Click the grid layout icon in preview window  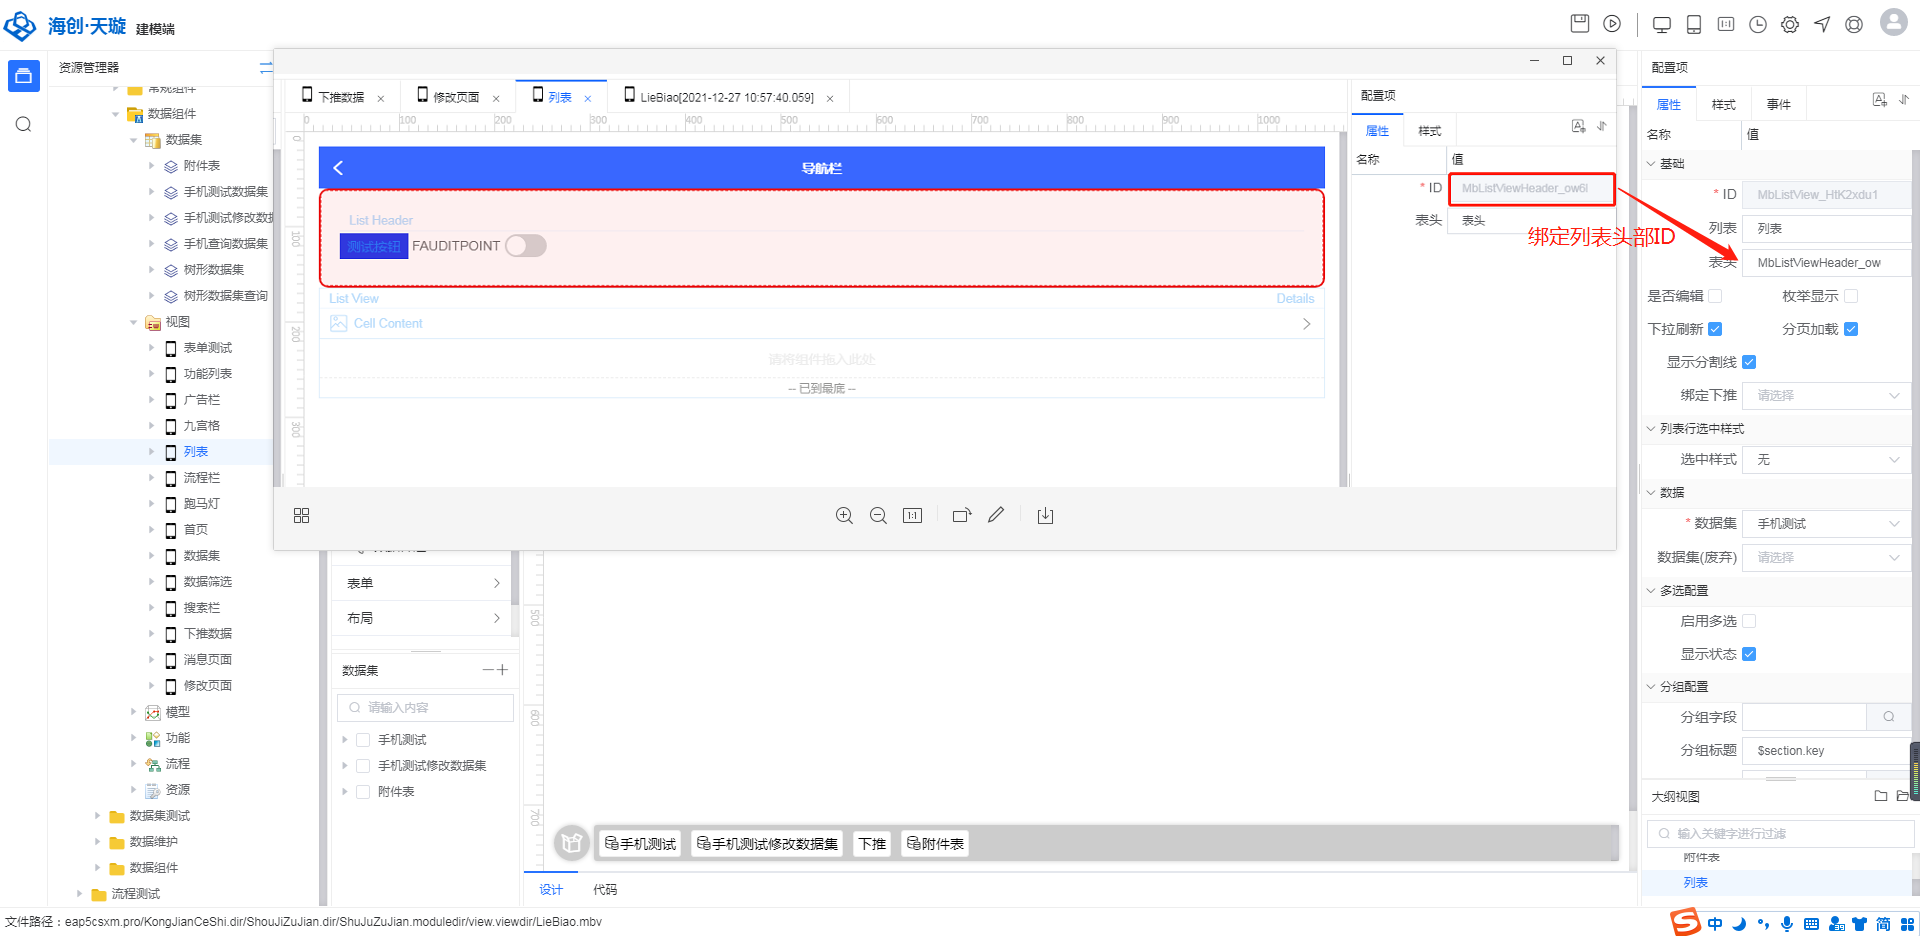[x=302, y=516]
